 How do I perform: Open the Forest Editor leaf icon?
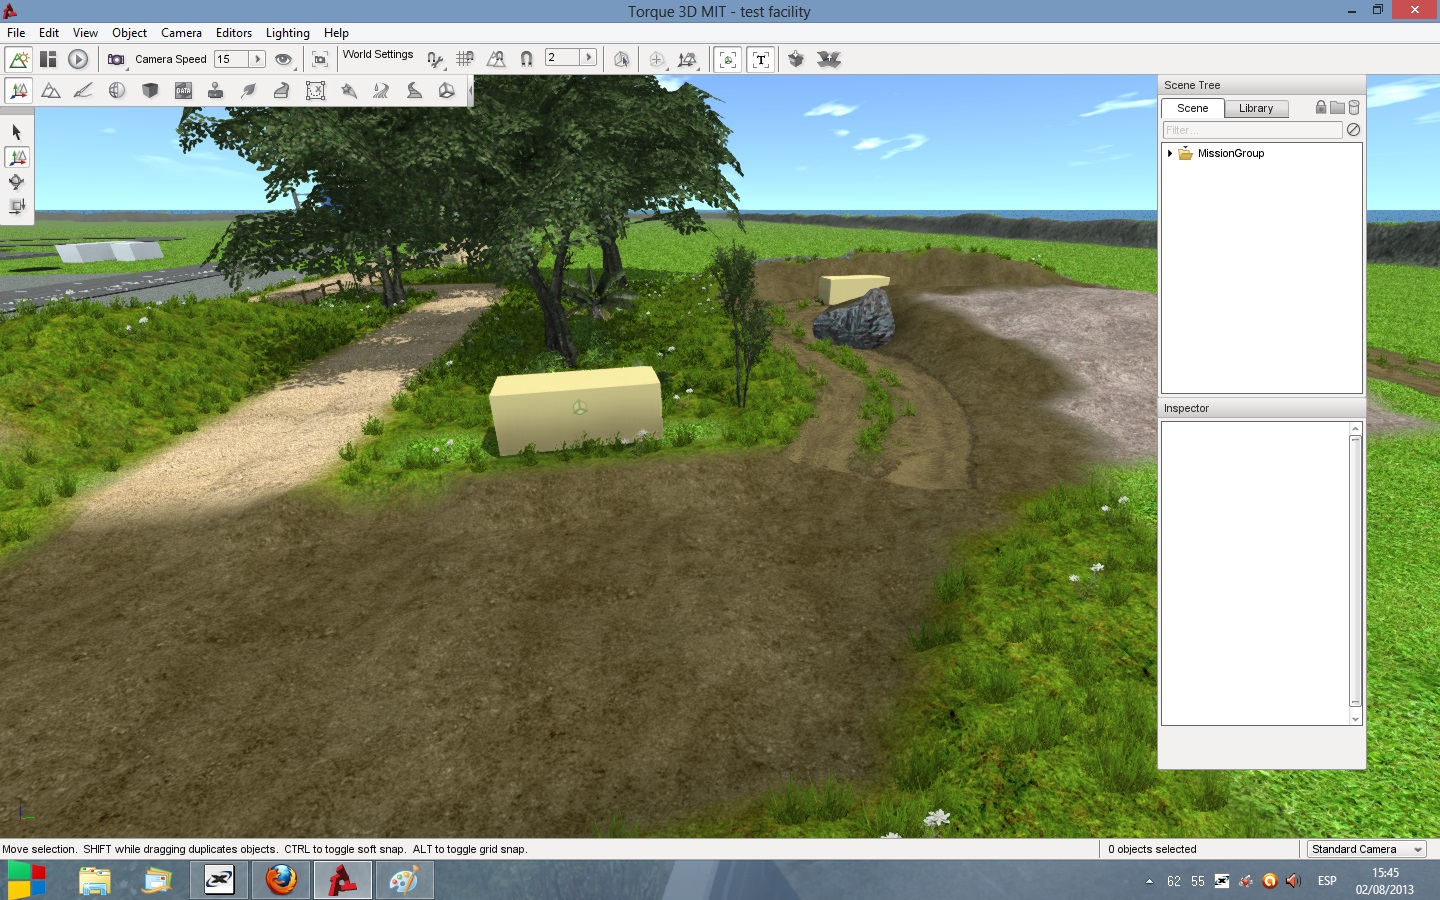click(x=249, y=91)
